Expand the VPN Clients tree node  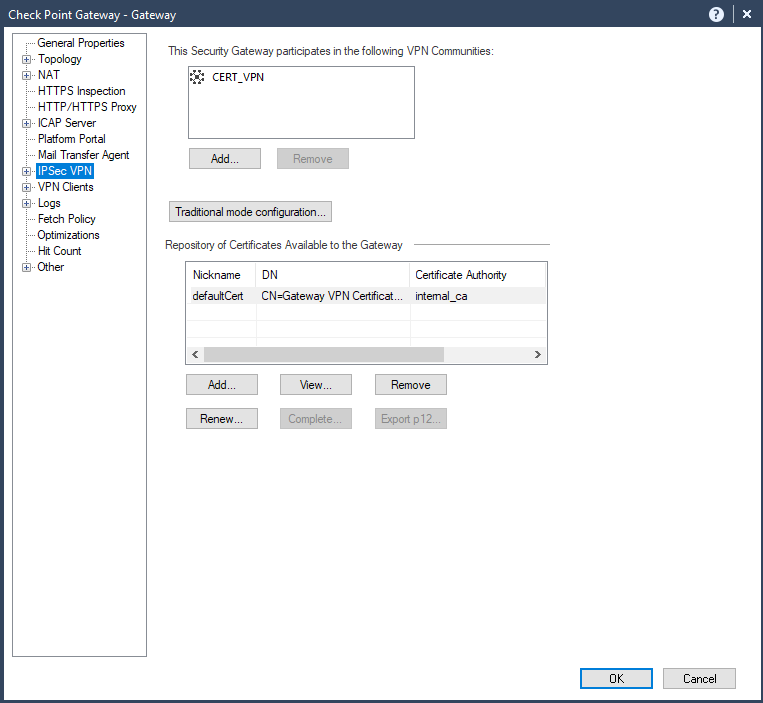tap(27, 187)
